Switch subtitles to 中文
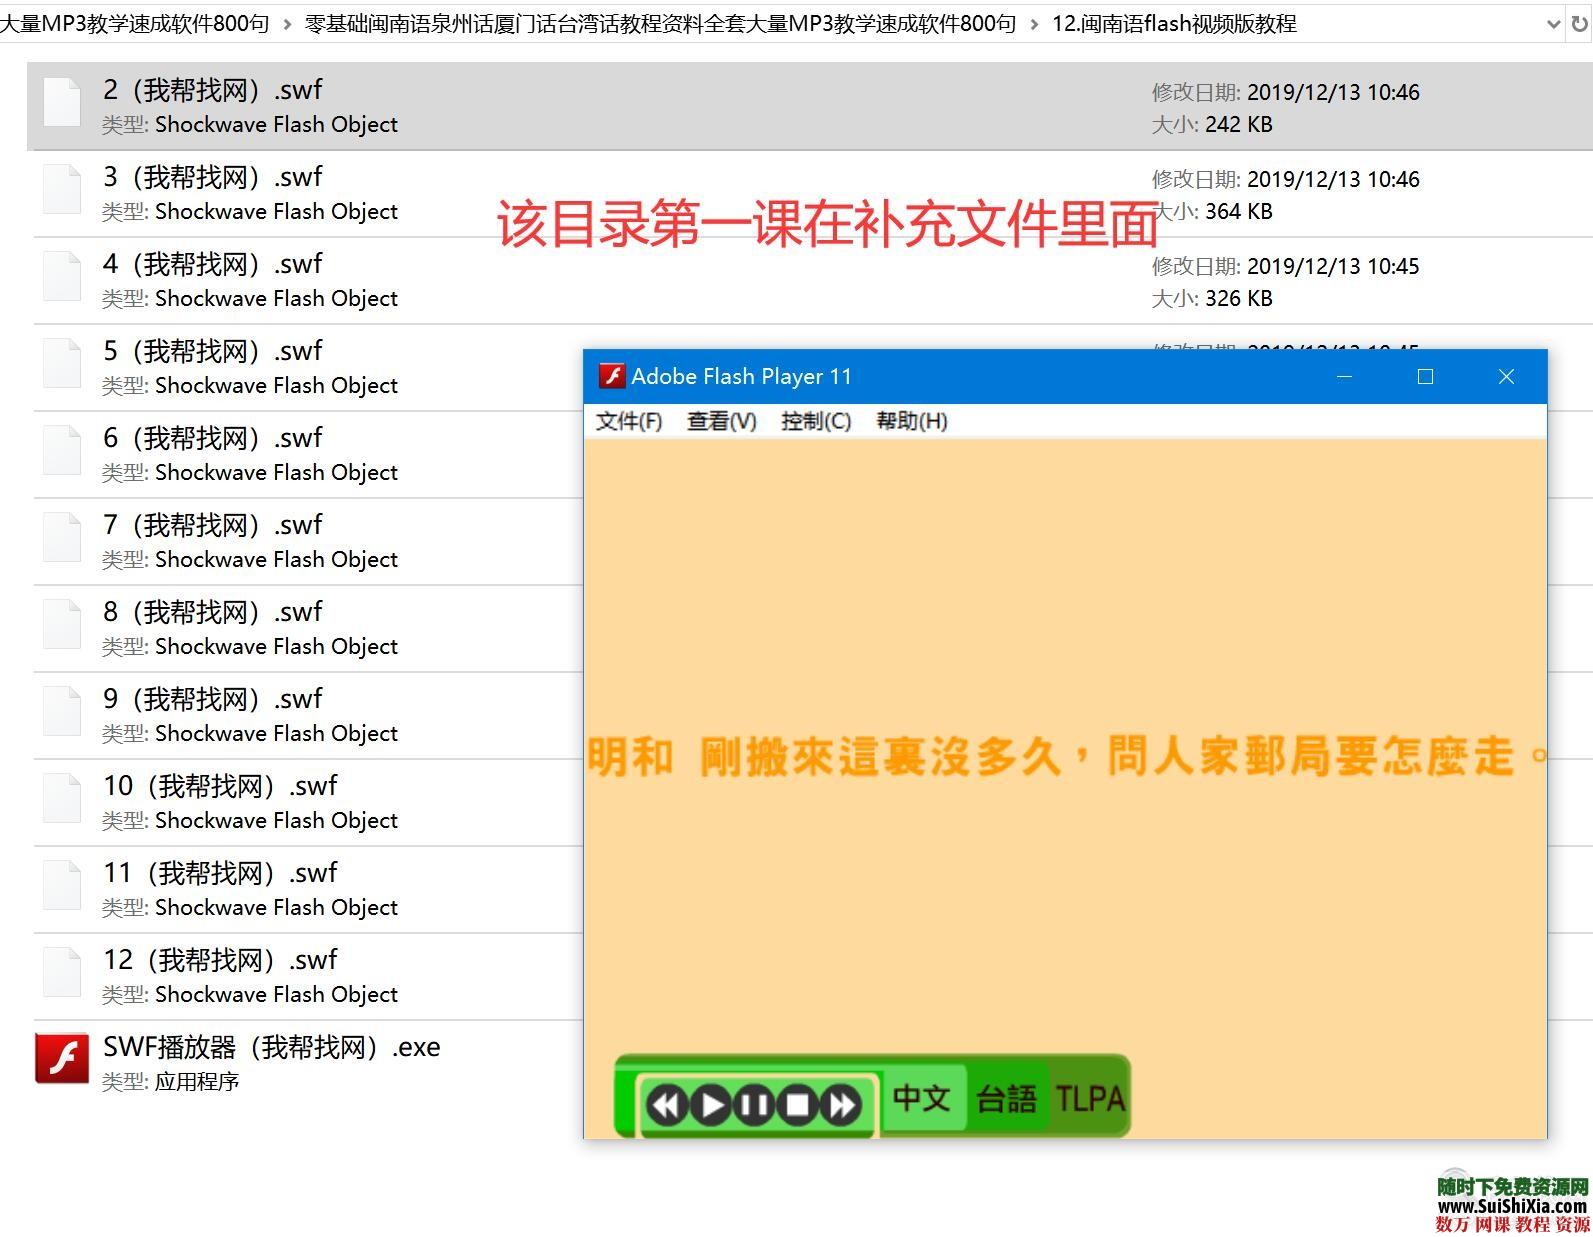Image resolution: width=1593 pixels, height=1237 pixels. (921, 1098)
